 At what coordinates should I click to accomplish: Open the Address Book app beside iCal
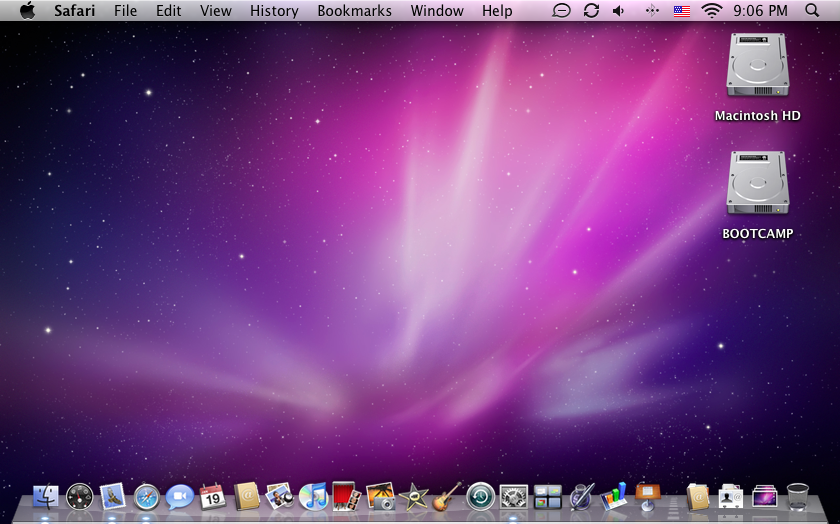[246, 496]
